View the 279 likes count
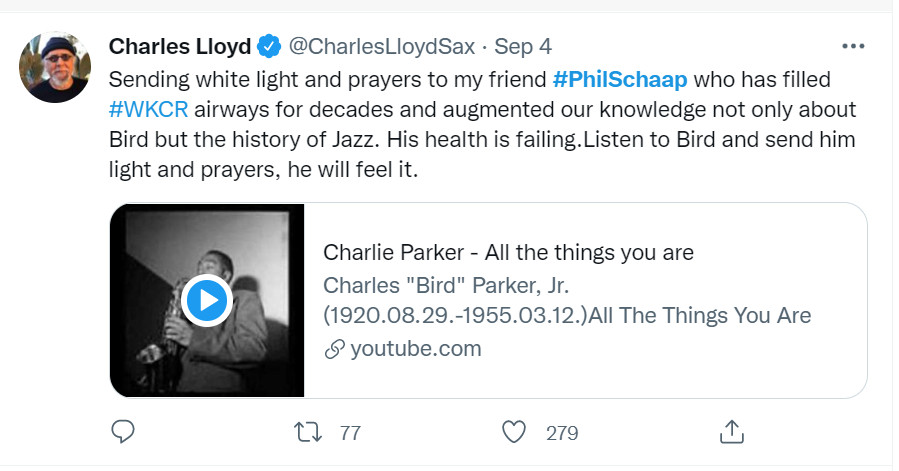This screenshot has width=899, height=471. pyautogui.click(x=562, y=433)
